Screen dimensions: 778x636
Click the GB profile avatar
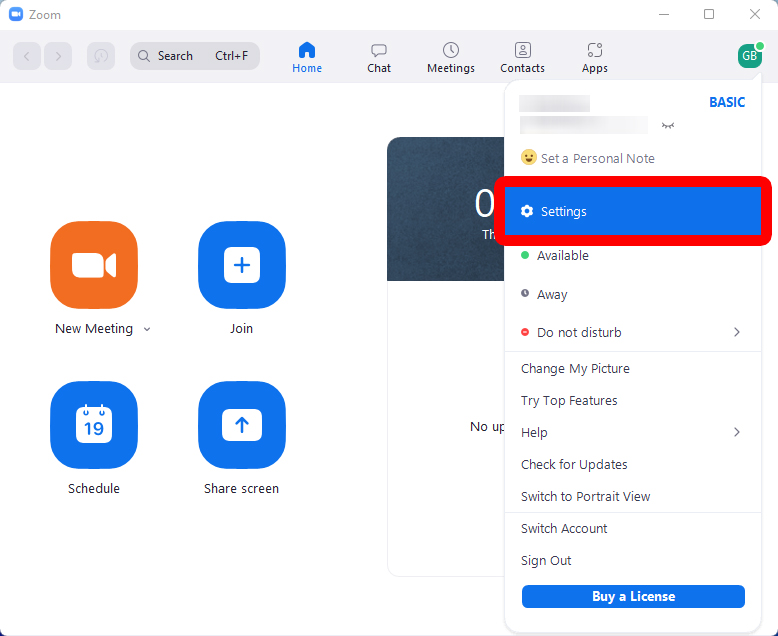click(x=749, y=56)
